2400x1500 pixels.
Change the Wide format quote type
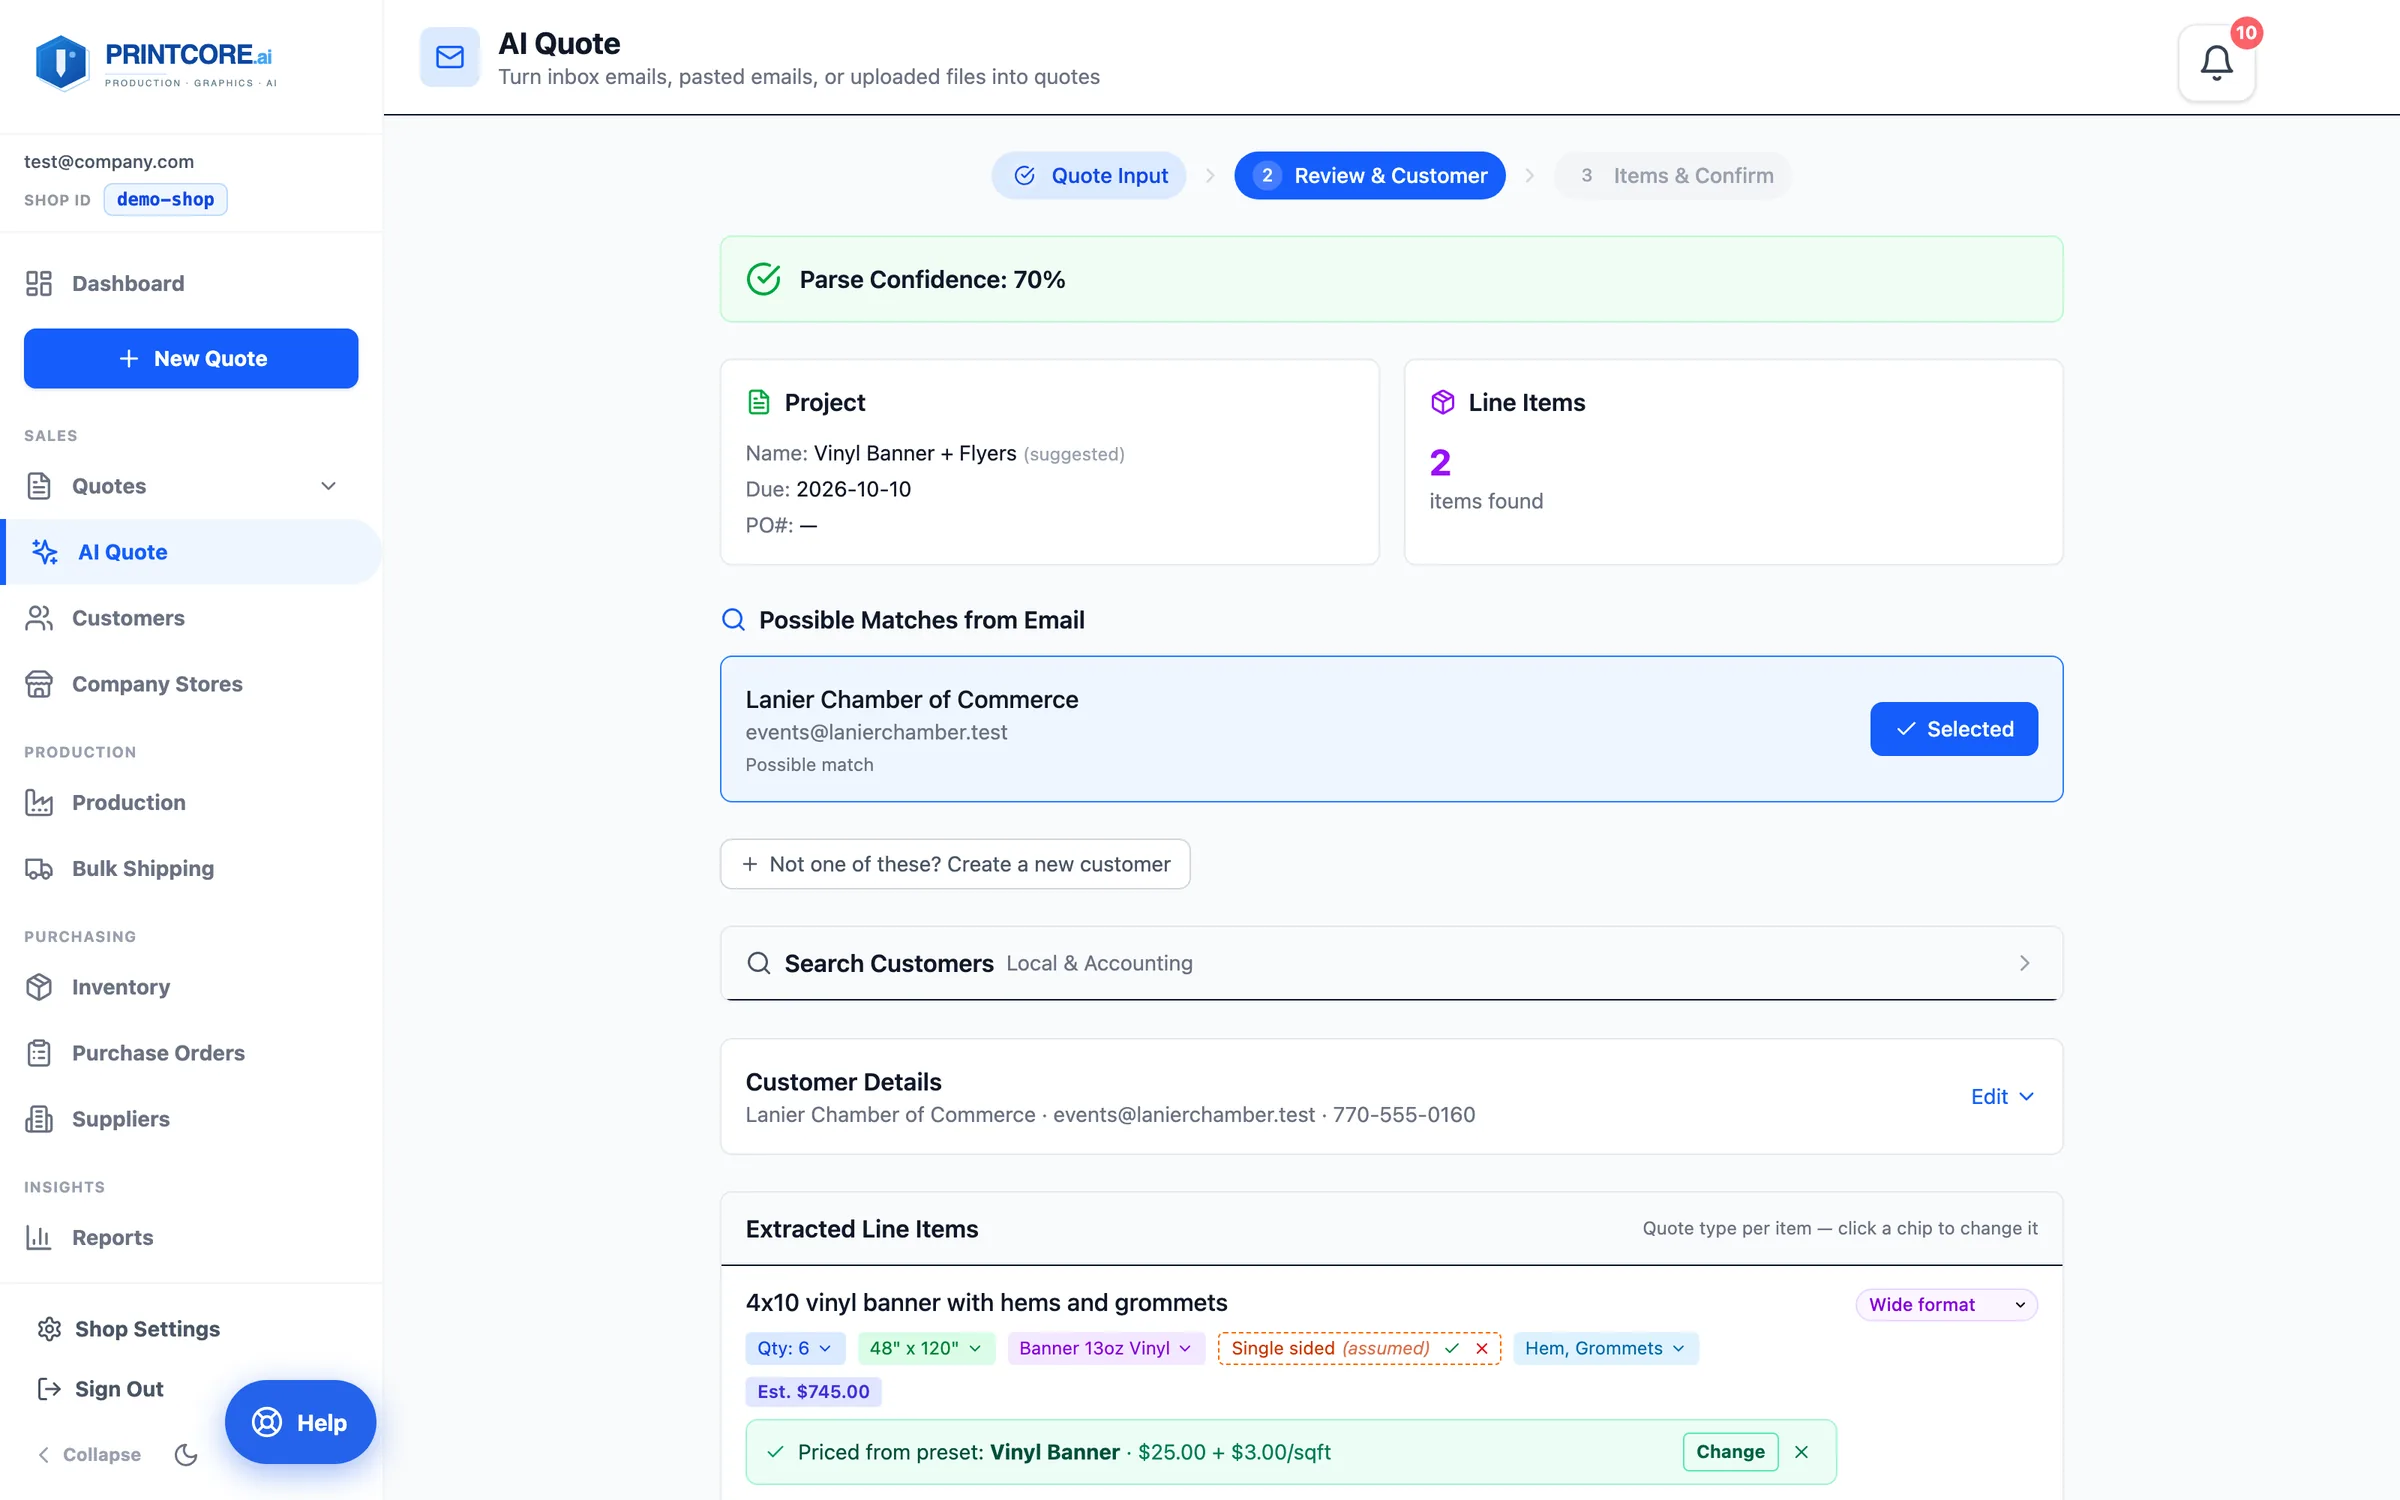pyautogui.click(x=1946, y=1304)
